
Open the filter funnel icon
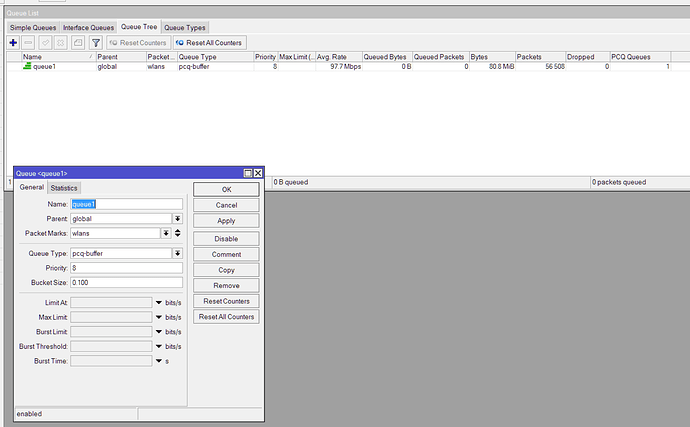95,43
